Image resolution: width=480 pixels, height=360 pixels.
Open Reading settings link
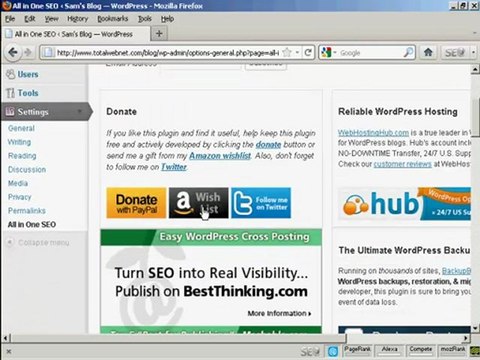pyautogui.click(x=22, y=156)
